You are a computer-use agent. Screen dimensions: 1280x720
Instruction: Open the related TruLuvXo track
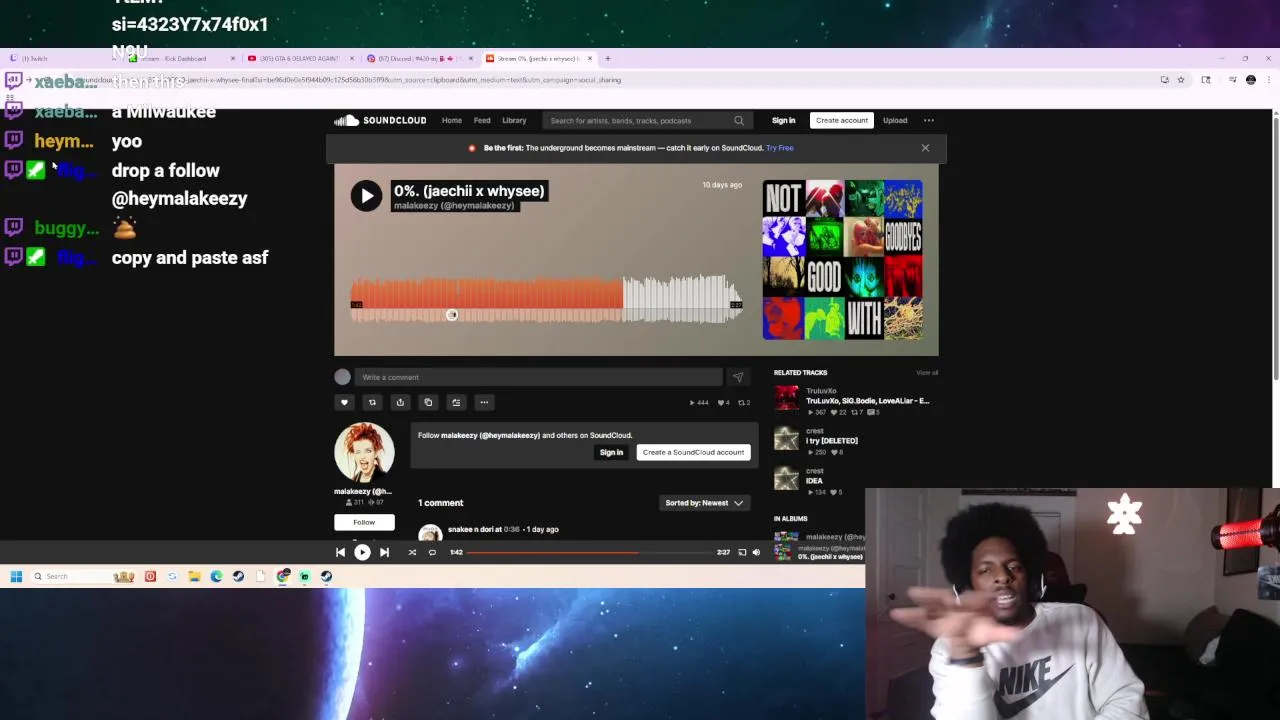[x=867, y=401]
